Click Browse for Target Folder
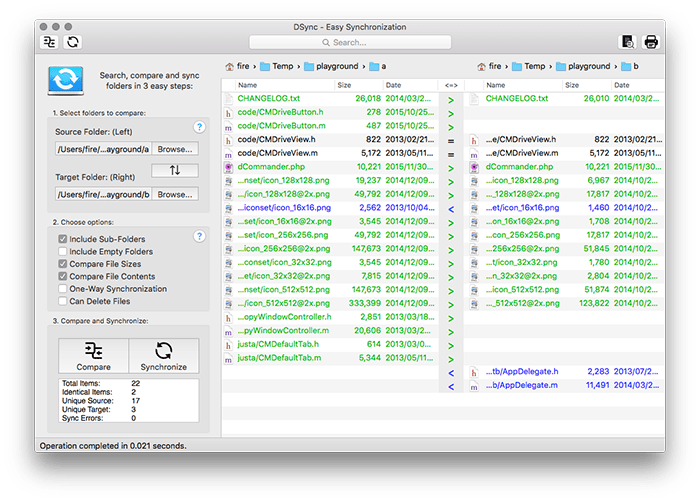700x502 pixels. coord(175,195)
